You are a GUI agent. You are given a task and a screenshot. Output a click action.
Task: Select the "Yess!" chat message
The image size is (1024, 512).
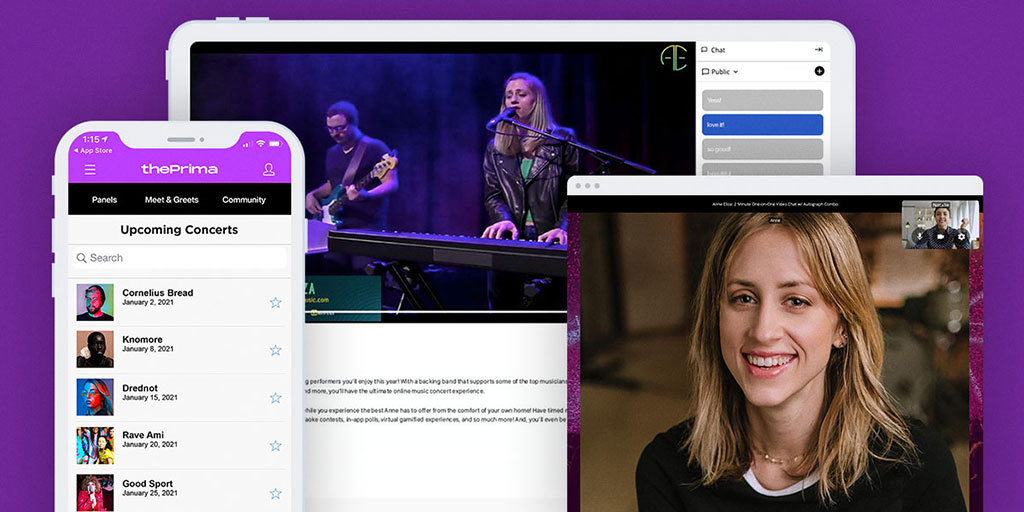pyautogui.click(x=762, y=100)
